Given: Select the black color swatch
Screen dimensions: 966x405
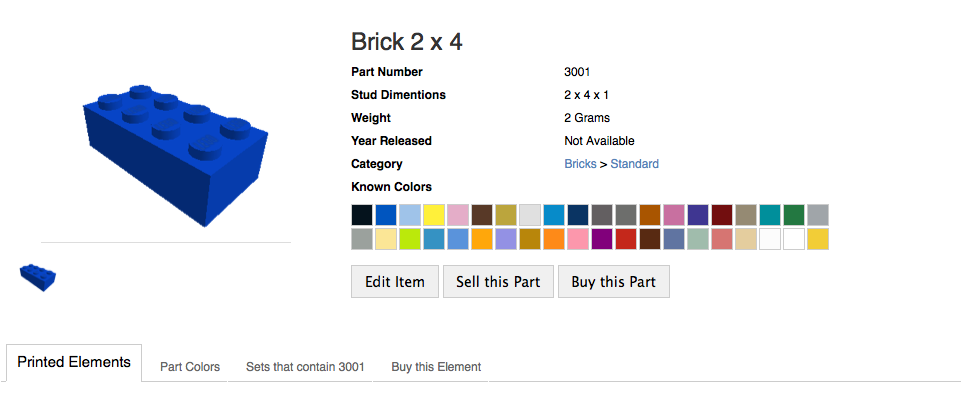Looking at the screenshot, I should [362, 215].
